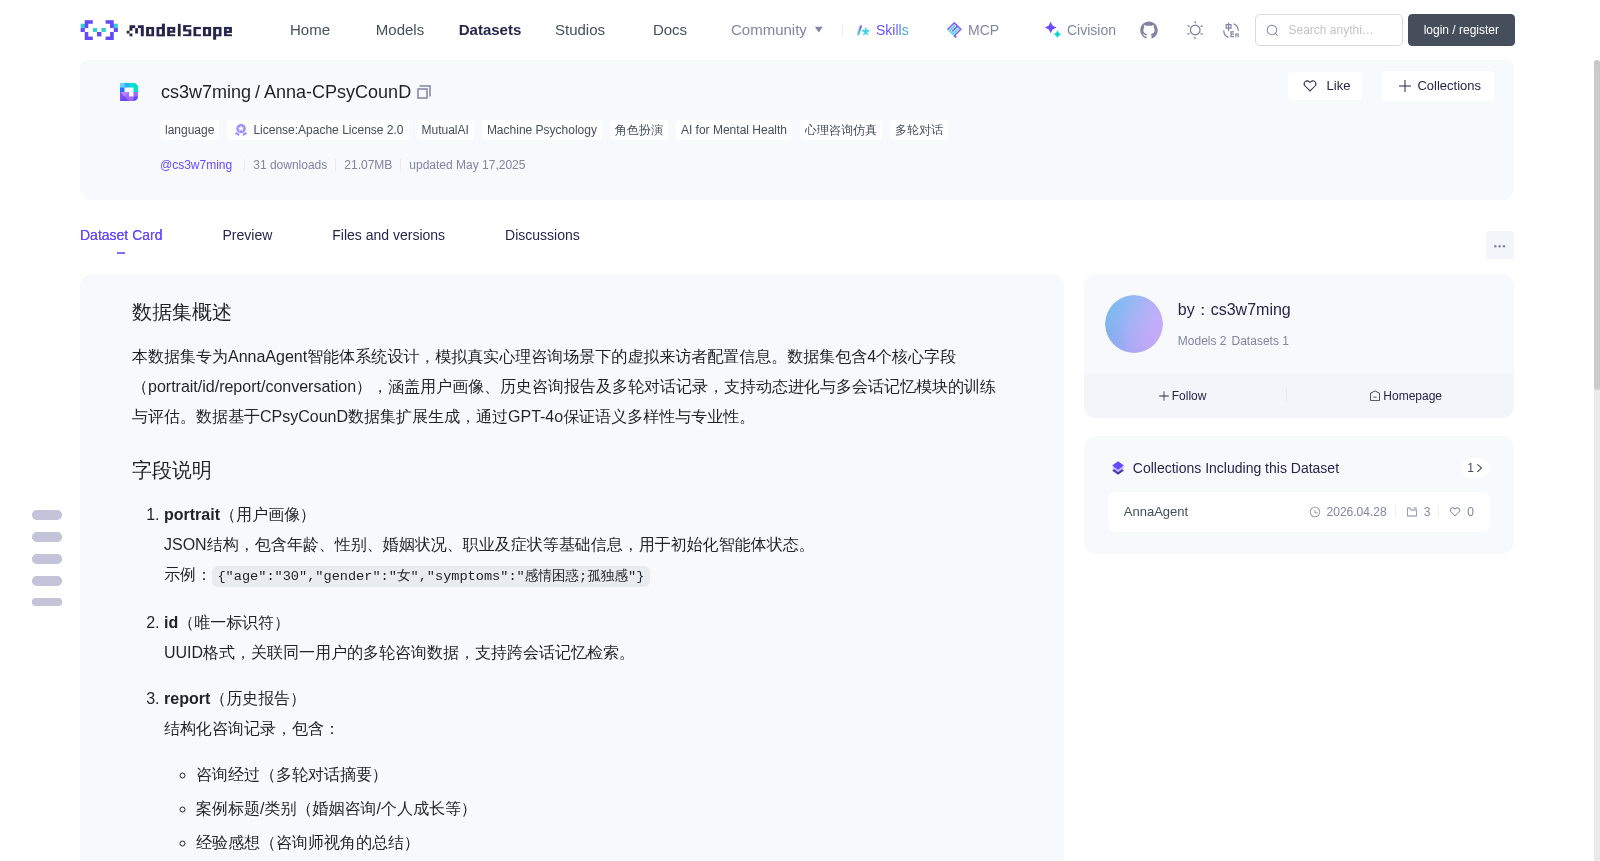Click the AI for Mental Health tag
Screen dimensions: 1600x861
pyautogui.click(x=734, y=130)
